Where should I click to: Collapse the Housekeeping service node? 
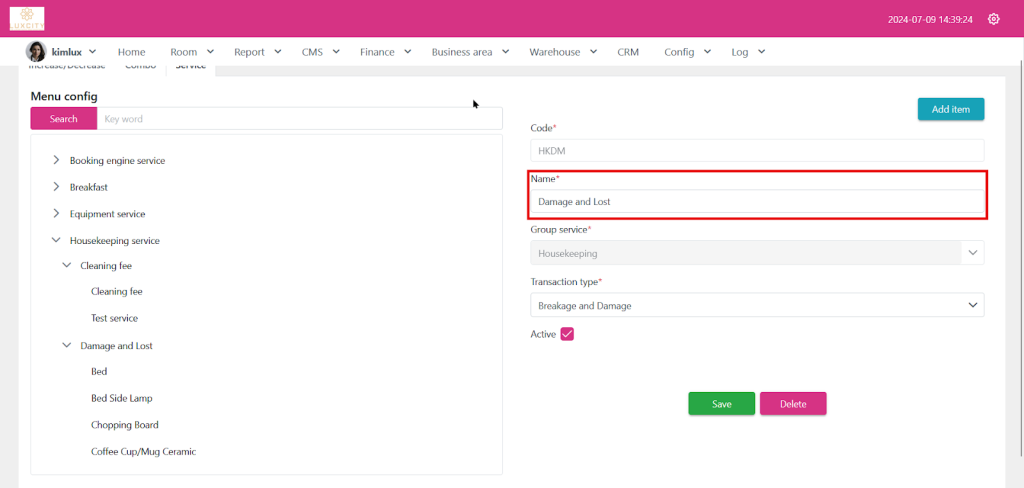click(56, 241)
